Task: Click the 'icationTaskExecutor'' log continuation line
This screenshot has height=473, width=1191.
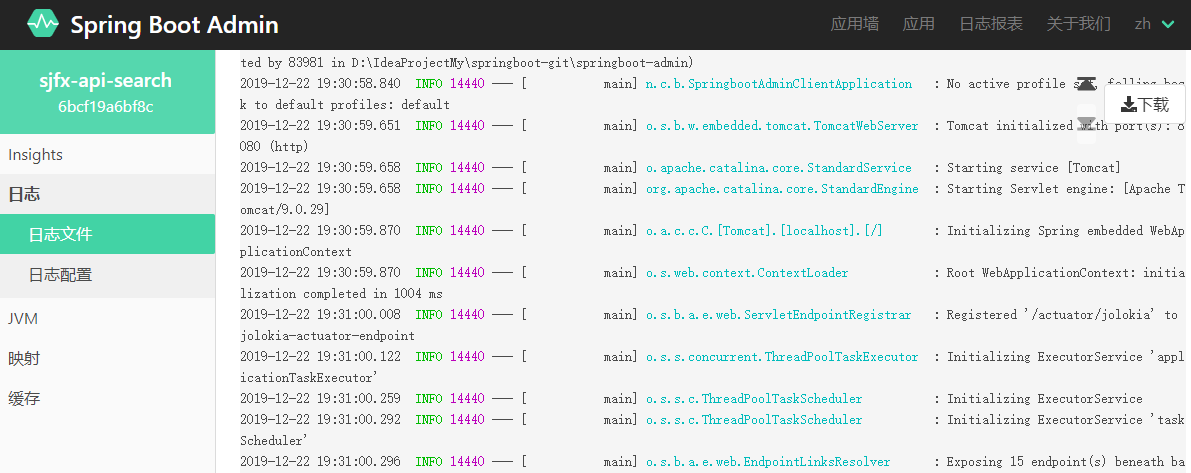Action: tap(309, 377)
